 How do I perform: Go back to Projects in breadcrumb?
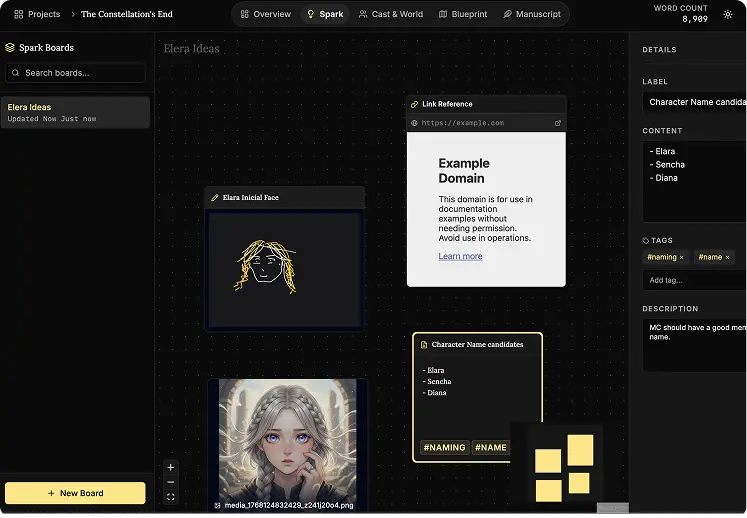(37, 14)
